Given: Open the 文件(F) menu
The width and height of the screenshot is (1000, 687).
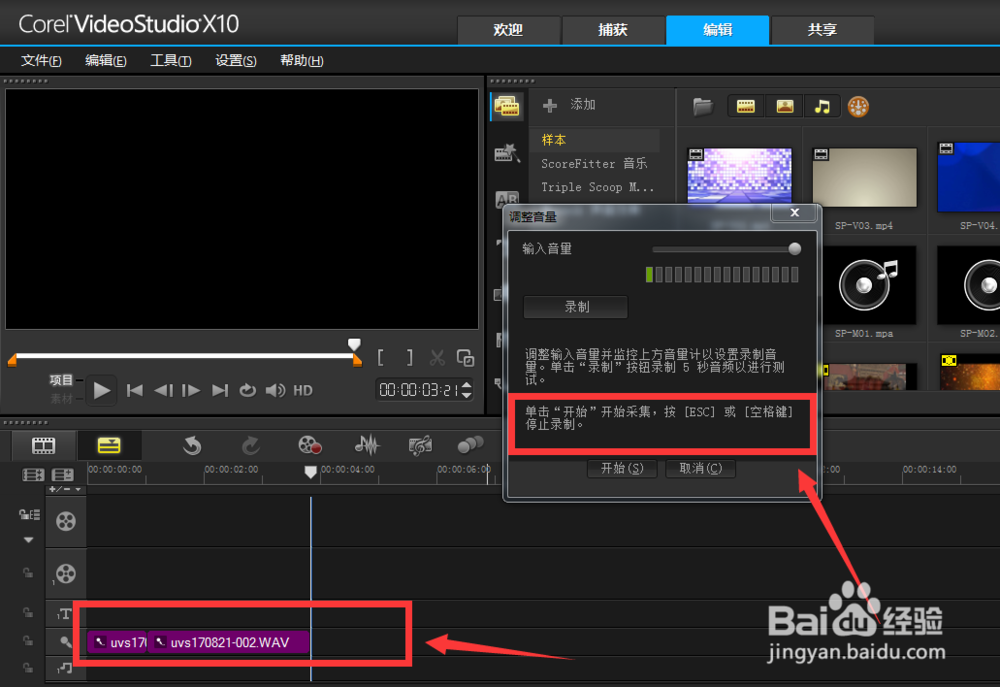Looking at the screenshot, I should pyautogui.click(x=41, y=61).
